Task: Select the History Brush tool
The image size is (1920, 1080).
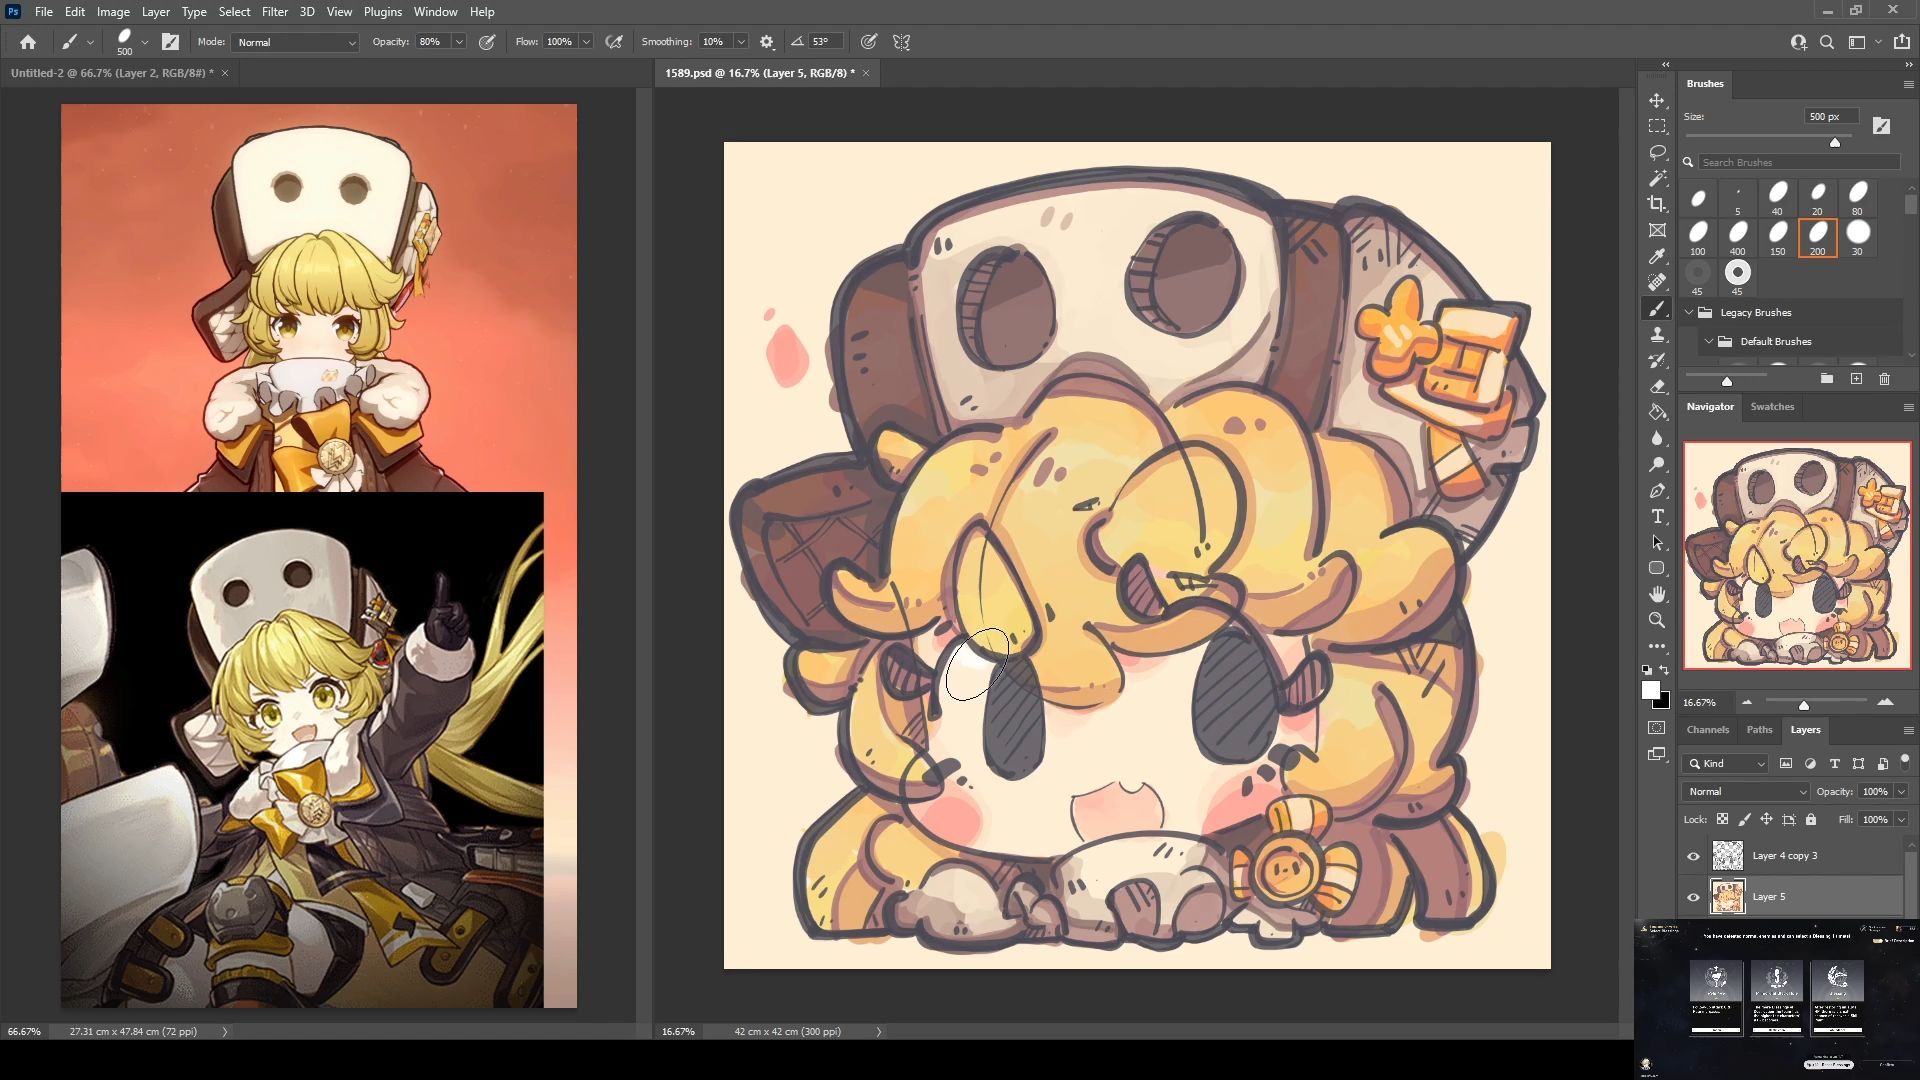Action: pyautogui.click(x=1657, y=360)
